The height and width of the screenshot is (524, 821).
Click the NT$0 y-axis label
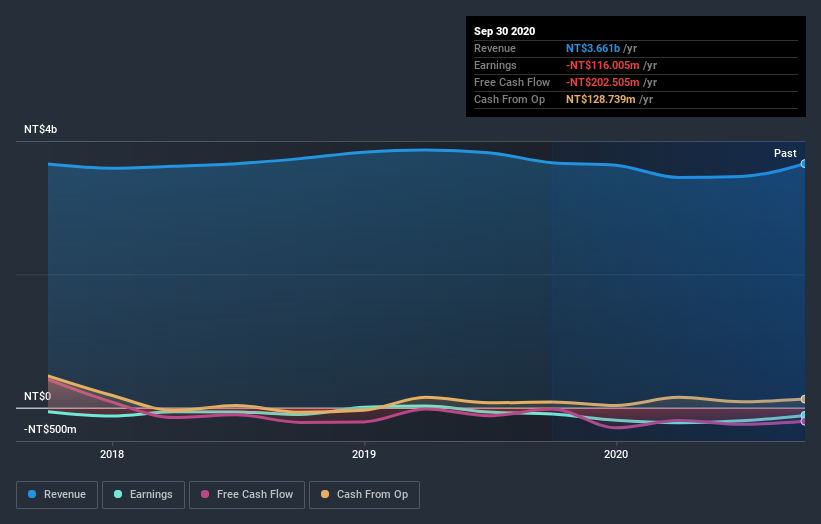(x=38, y=396)
